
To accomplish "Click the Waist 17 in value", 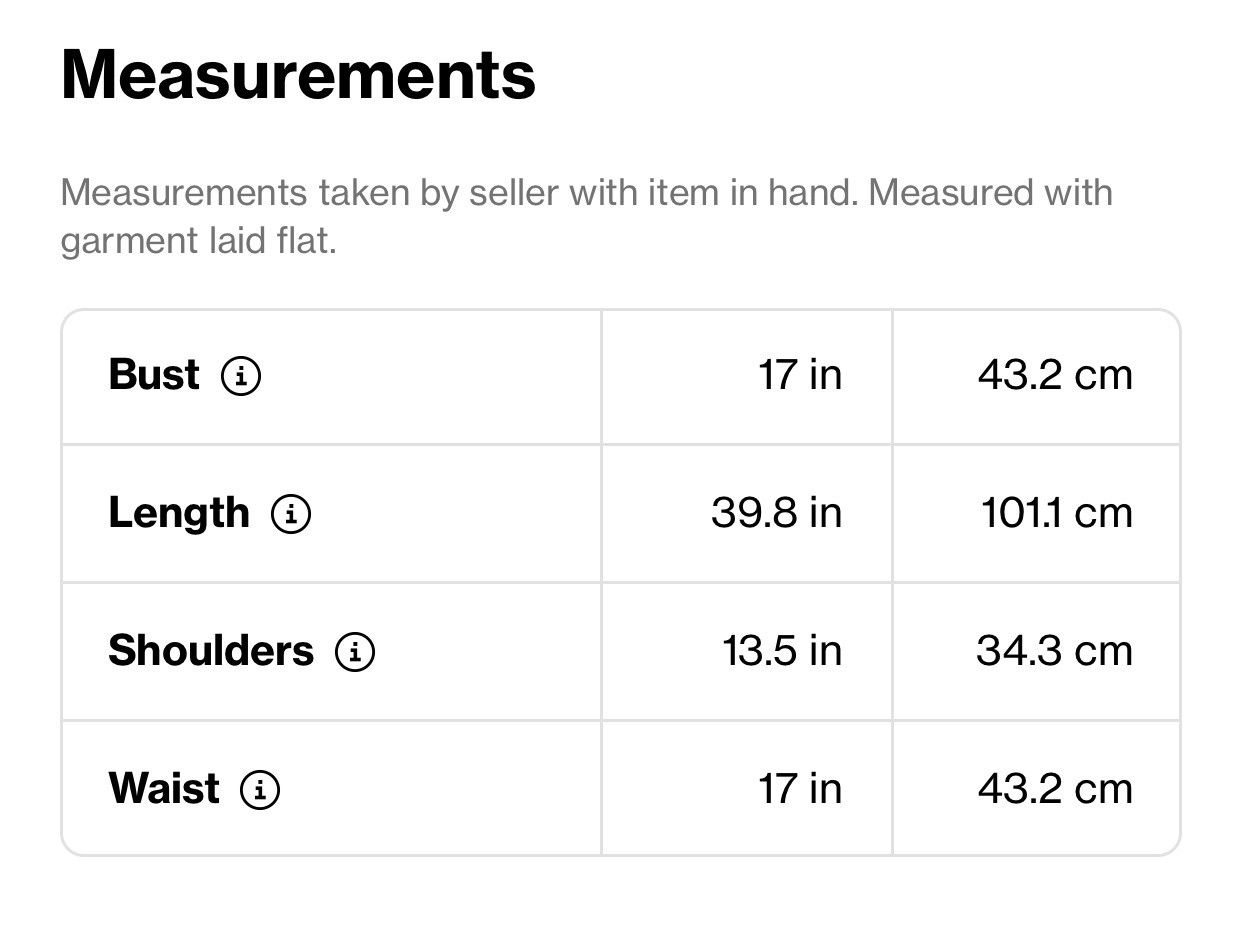I will 800,789.
